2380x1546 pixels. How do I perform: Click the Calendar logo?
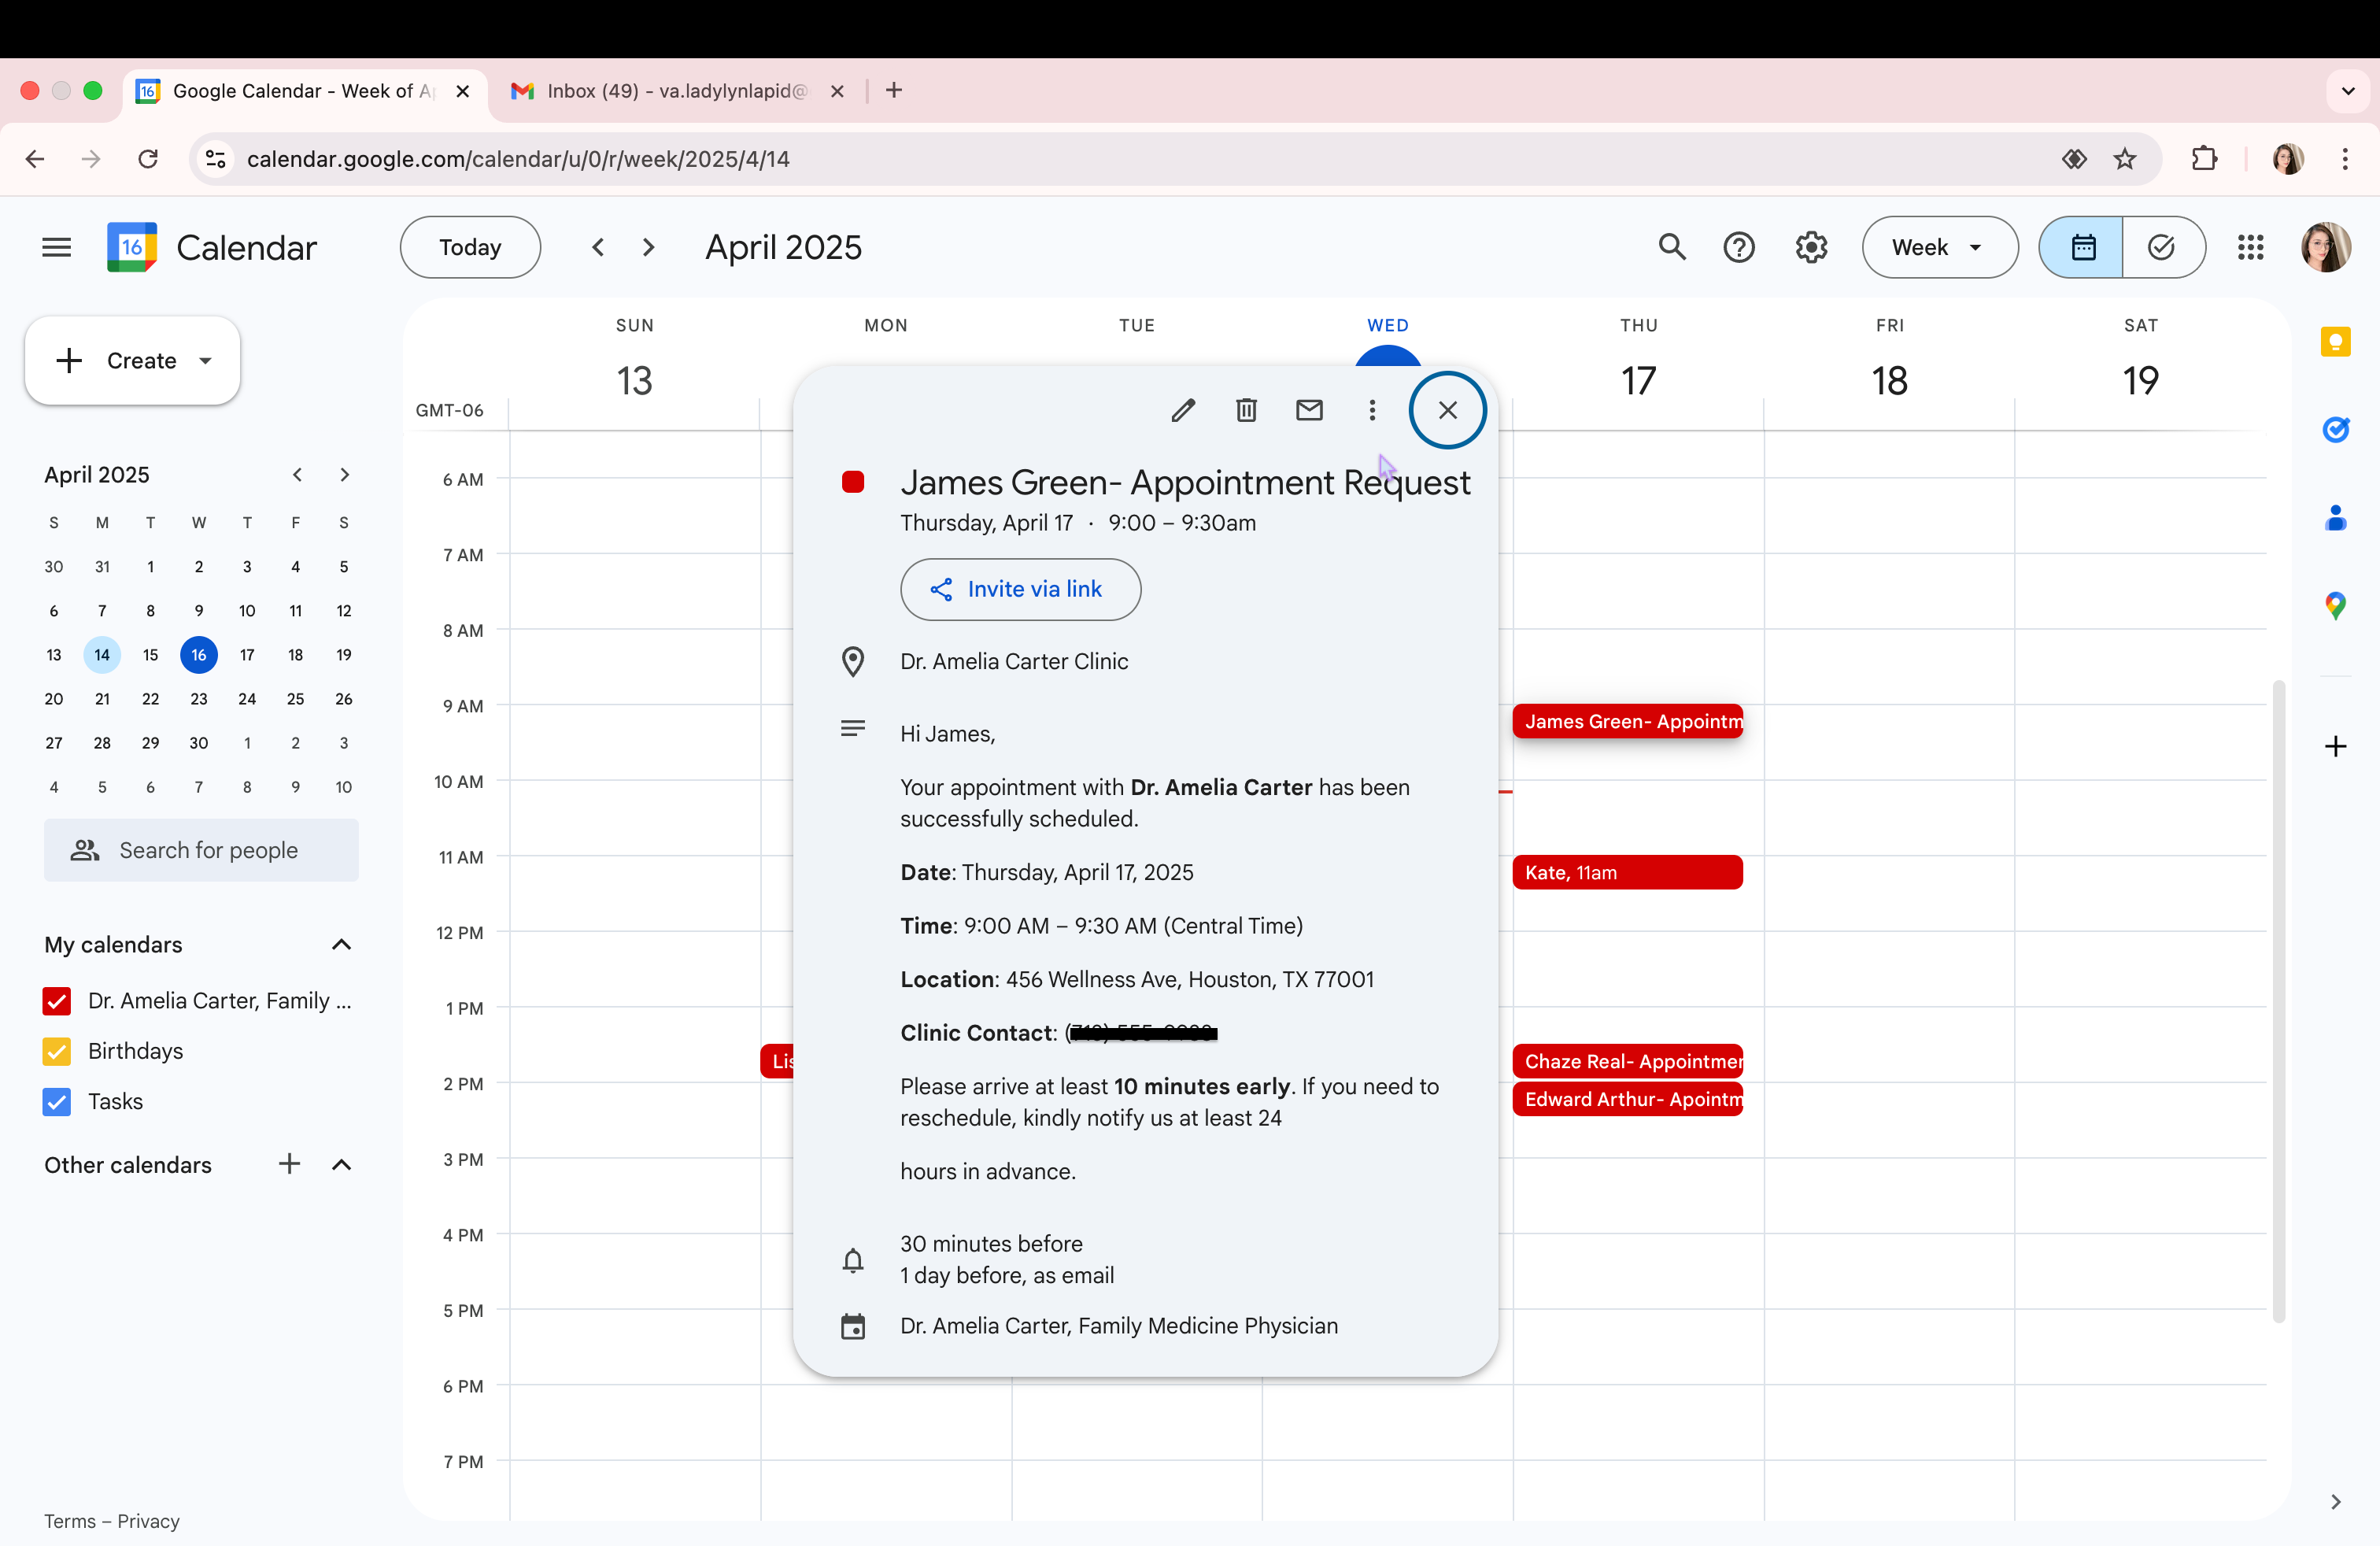(212, 247)
